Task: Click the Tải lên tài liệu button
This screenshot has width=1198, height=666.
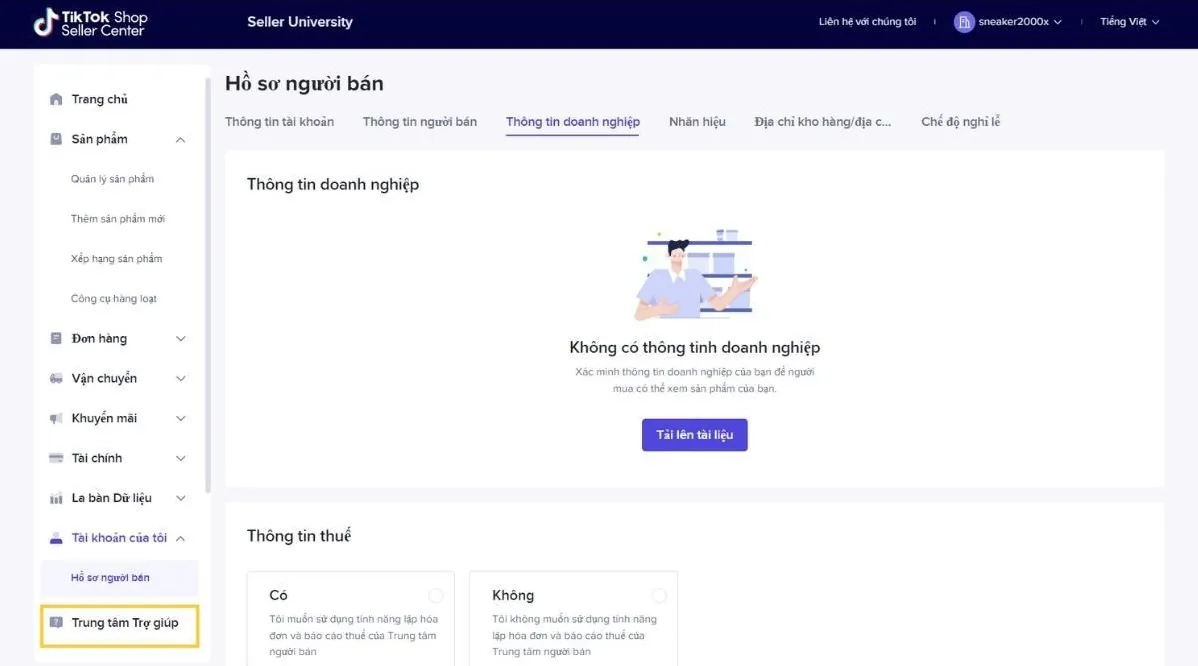Action: point(695,435)
